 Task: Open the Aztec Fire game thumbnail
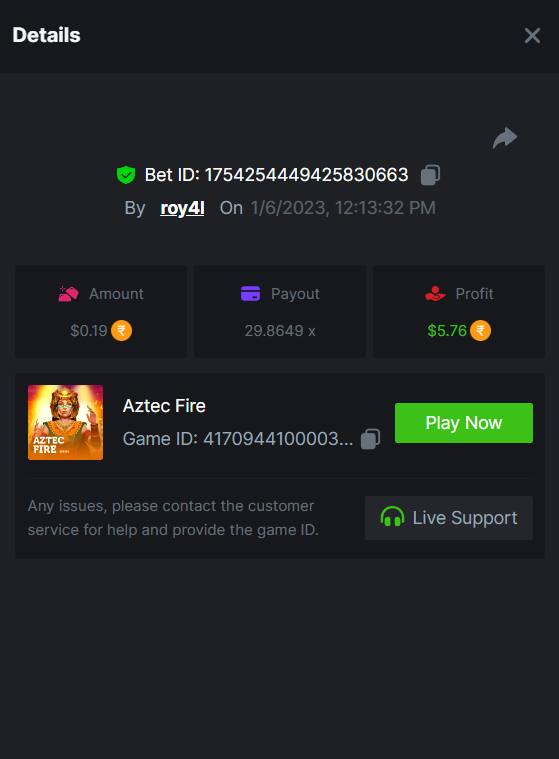(x=65, y=423)
